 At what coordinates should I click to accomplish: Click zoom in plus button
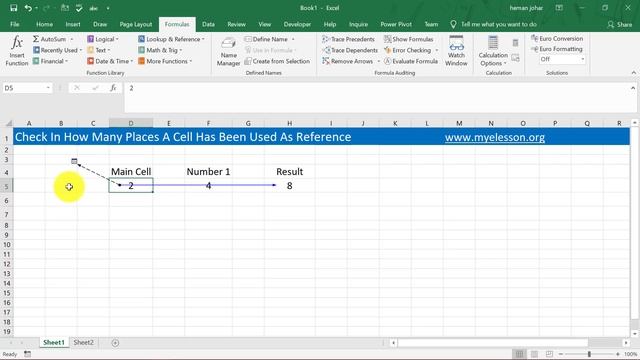click(x=617, y=354)
